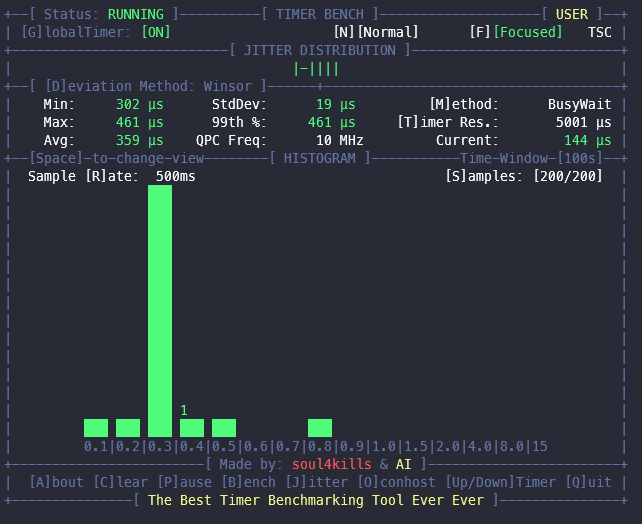
Task: Click the soul4kills author name
Action: (x=332, y=464)
